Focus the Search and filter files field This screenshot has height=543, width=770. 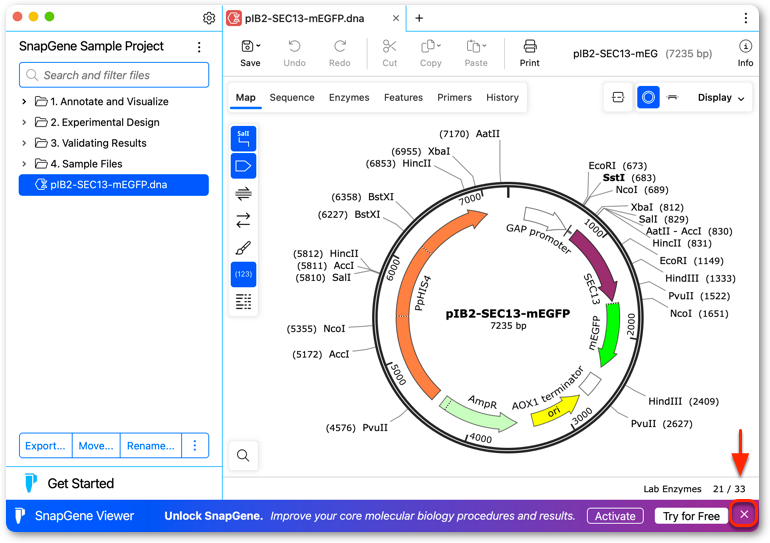point(114,75)
